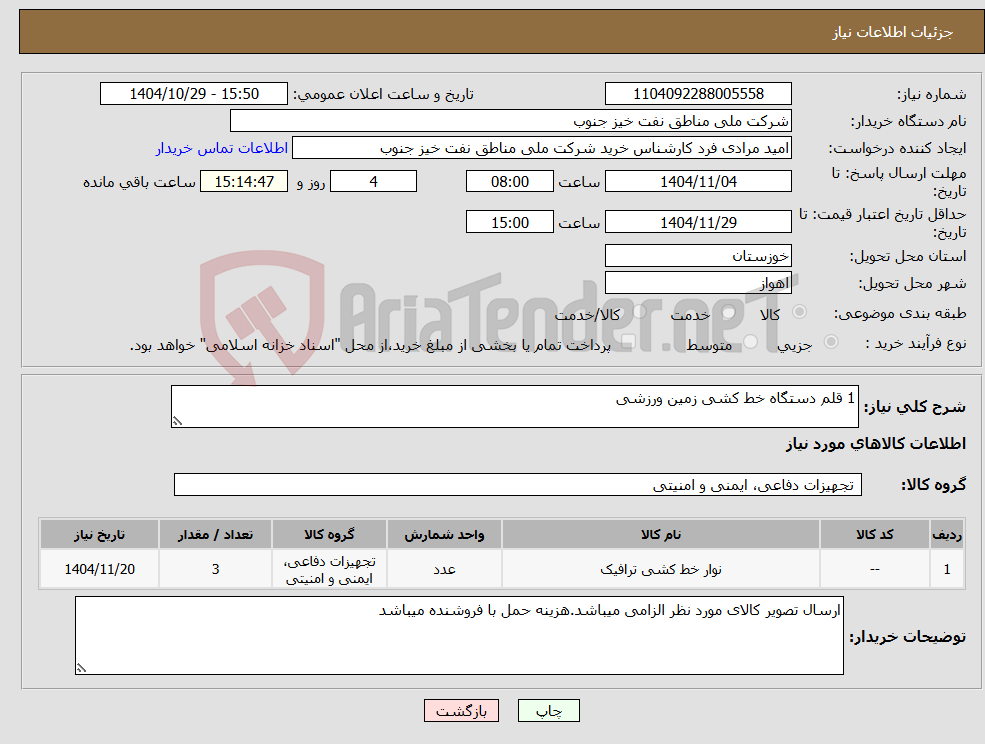Click the buyer notes text area
985x744 pixels.
(459, 635)
